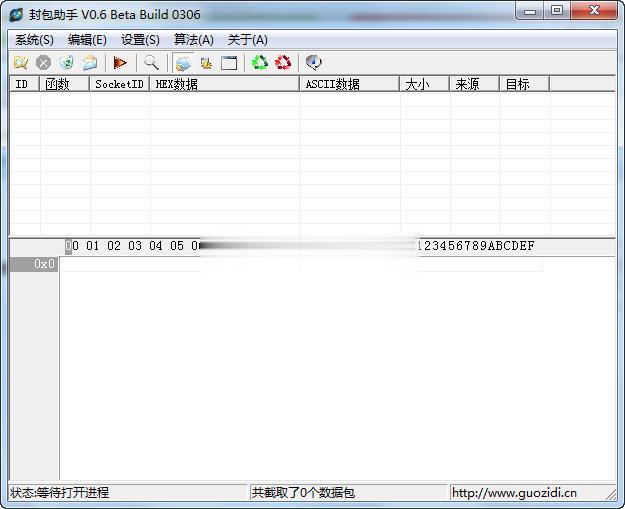This screenshot has width=625, height=509.
Task: Open the http://www.guozidi.cn link
Action: coord(514,493)
